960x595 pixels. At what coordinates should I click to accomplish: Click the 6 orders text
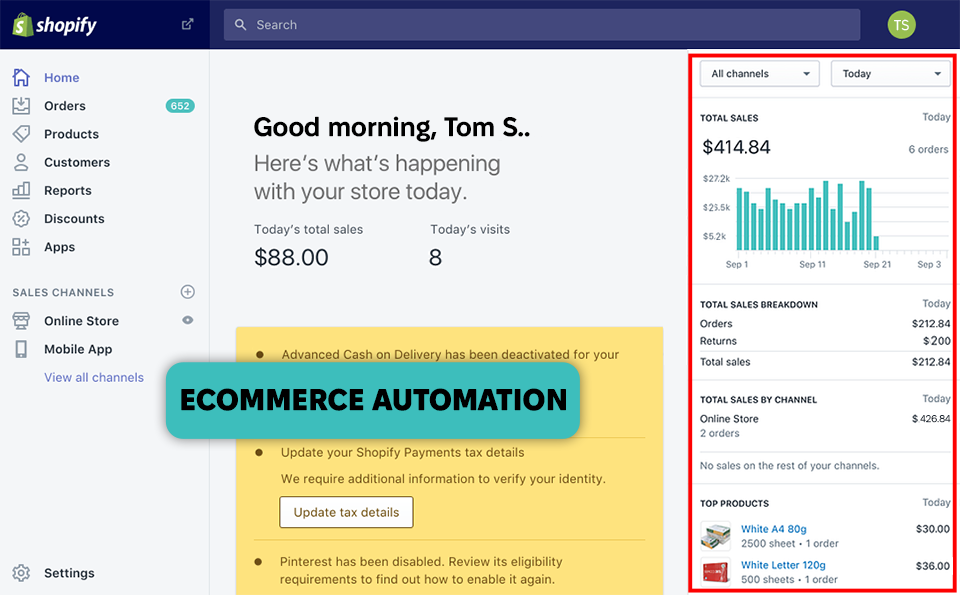(928, 149)
